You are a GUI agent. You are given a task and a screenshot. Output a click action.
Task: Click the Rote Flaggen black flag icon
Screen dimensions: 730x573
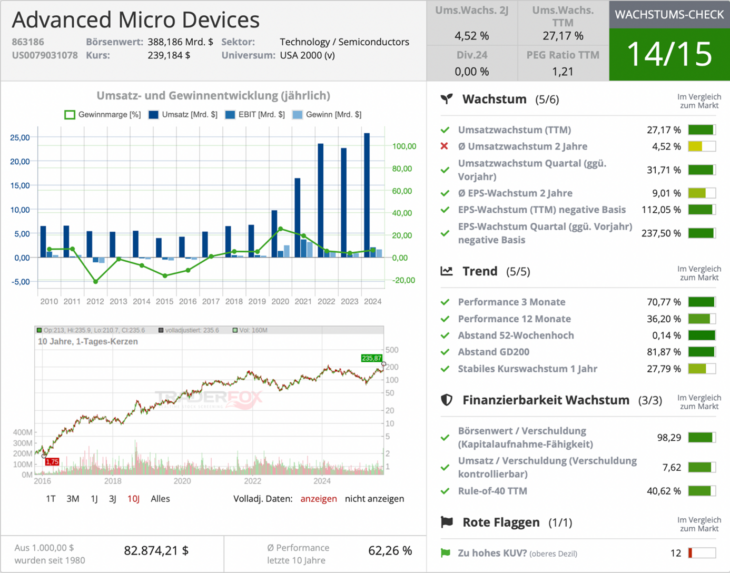[448, 522]
